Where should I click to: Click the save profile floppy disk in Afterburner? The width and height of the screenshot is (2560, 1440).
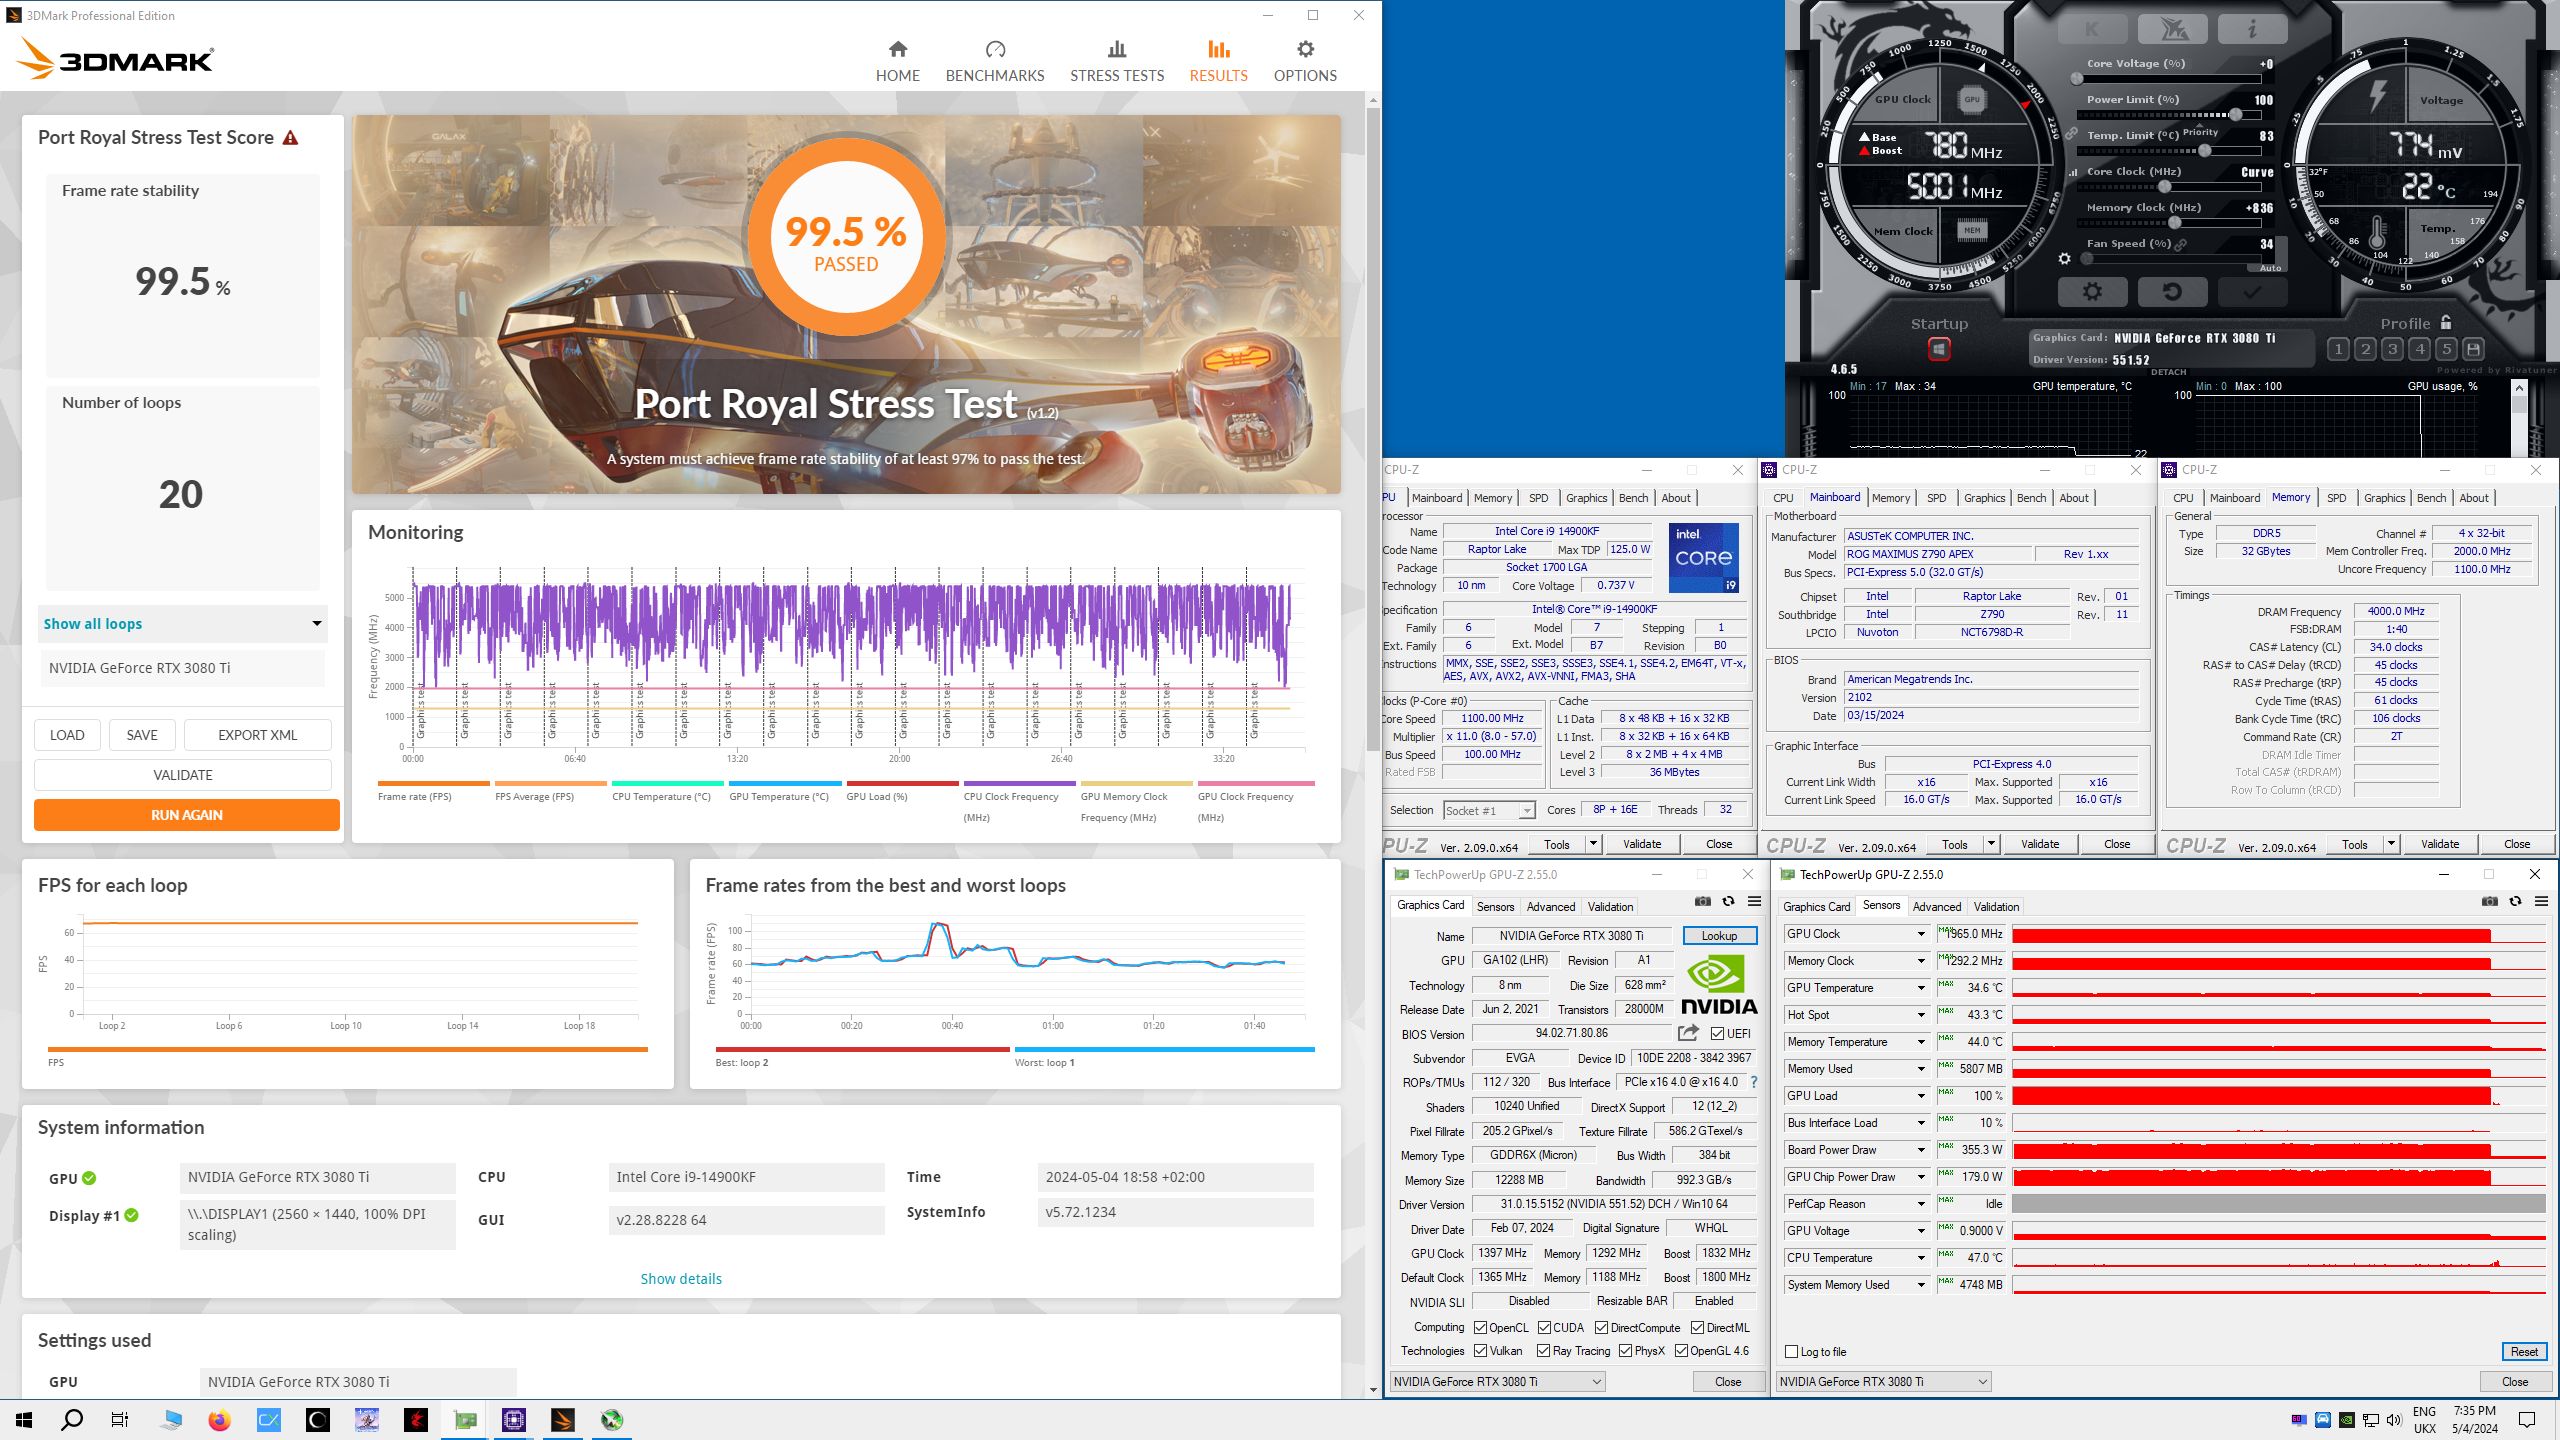click(x=2473, y=349)
